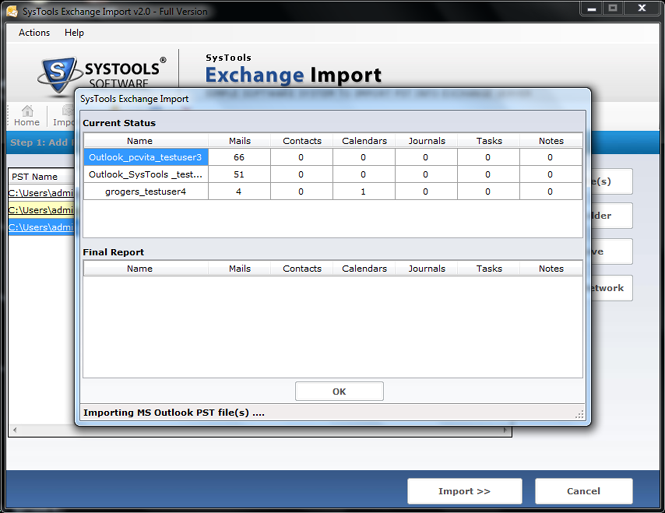Viewport: 665px width, 513px height.
Task: Click Final Report Mails column header
Action: [x=240, y=269]
